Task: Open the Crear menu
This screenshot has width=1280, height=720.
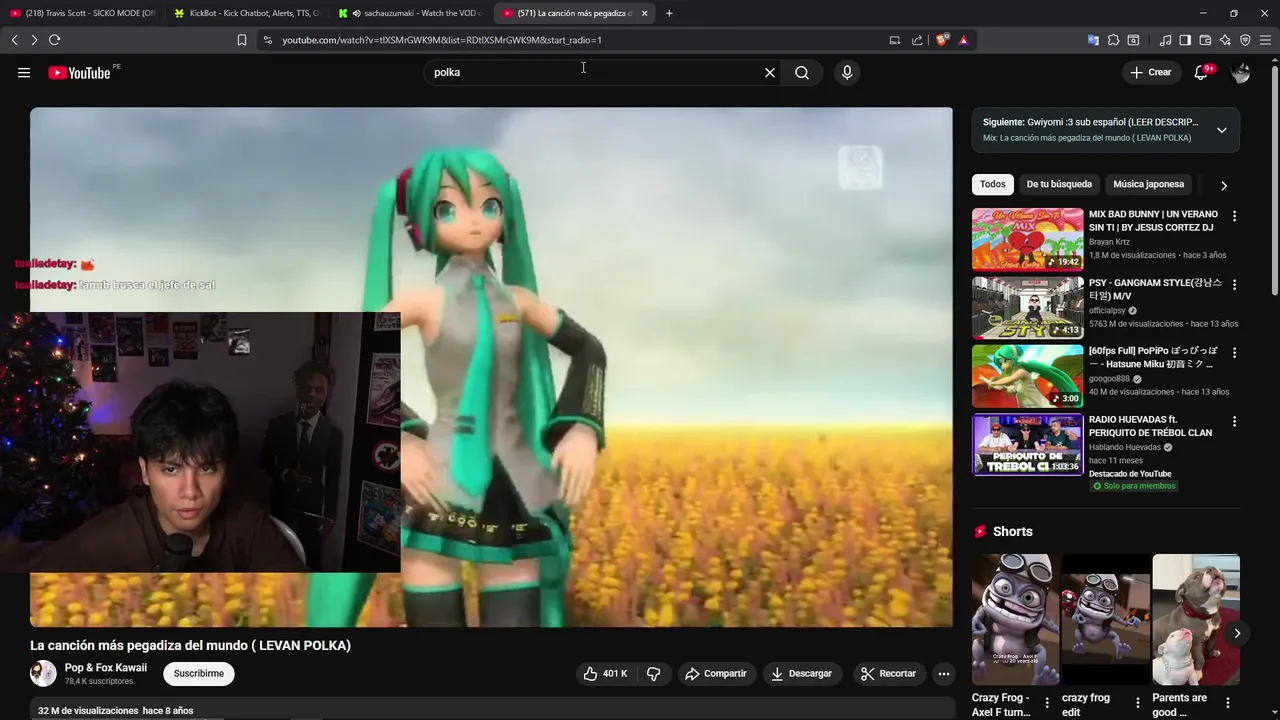Action: (1150, 72)
